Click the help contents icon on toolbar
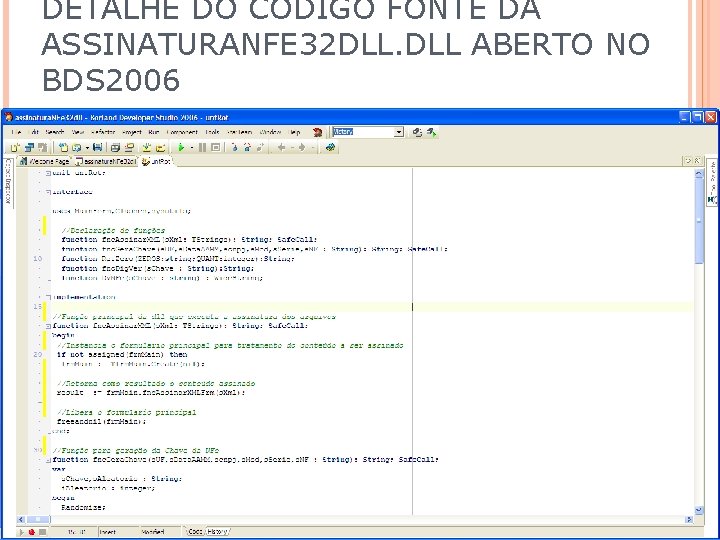 (x=330, y=147)
